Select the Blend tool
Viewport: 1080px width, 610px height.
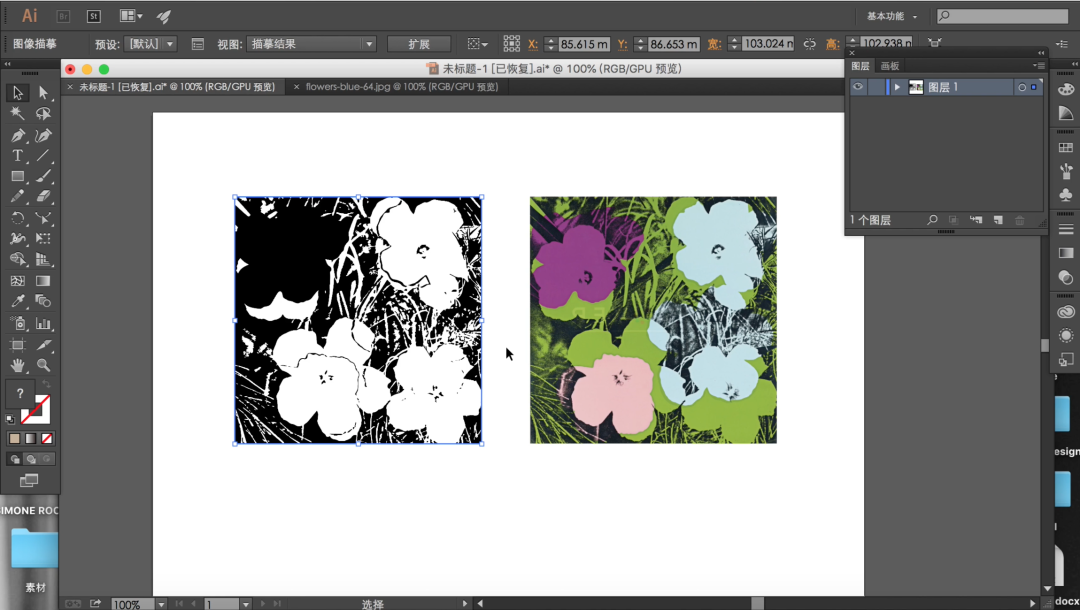tap(43, 301)
